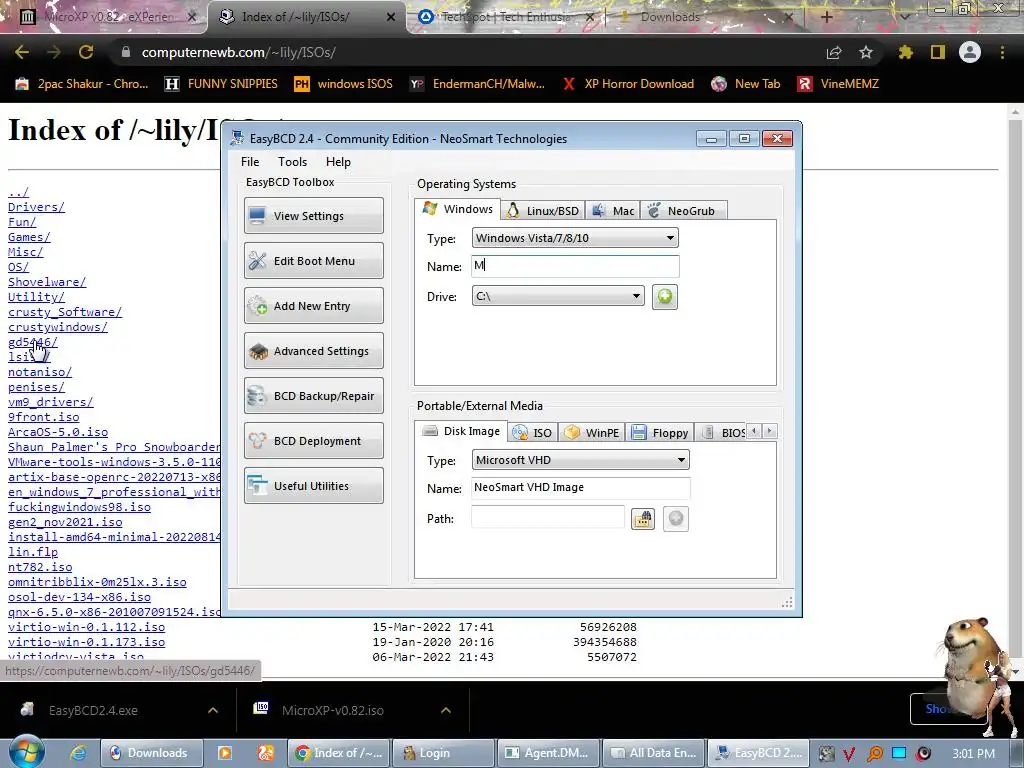Open the File menu in EasyBCD
The height and width of the screenshot is (768, 1024).
coord(249,162)
